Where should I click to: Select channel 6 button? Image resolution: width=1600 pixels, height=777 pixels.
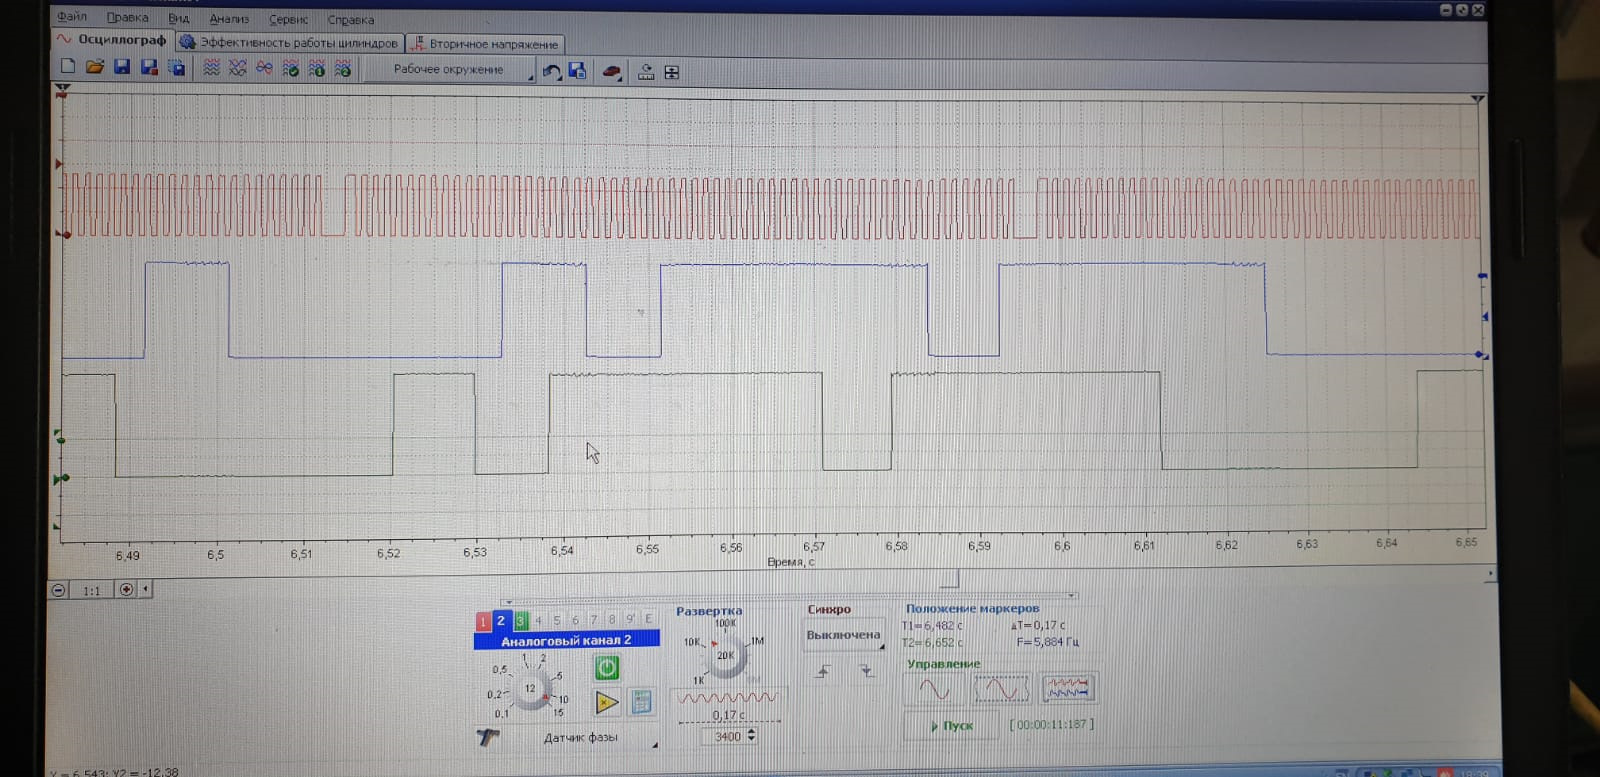pyautogui.click(x=575, y=620)
